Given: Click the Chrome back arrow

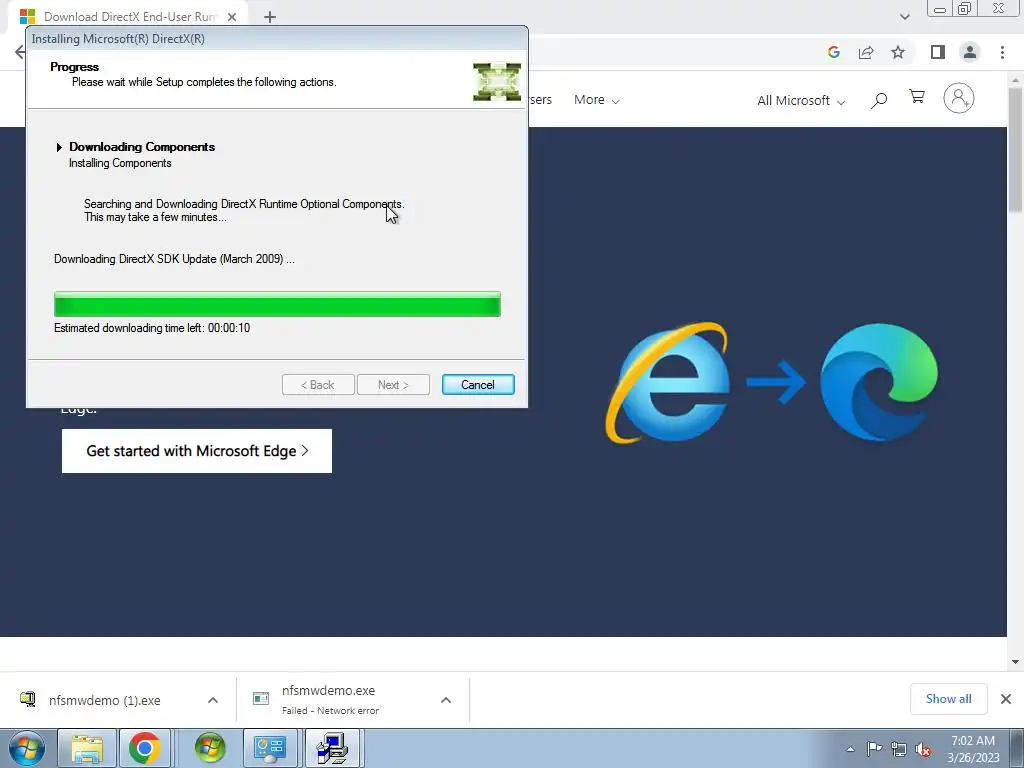Looking at the screenshot, I should click(x=20, y=52).
